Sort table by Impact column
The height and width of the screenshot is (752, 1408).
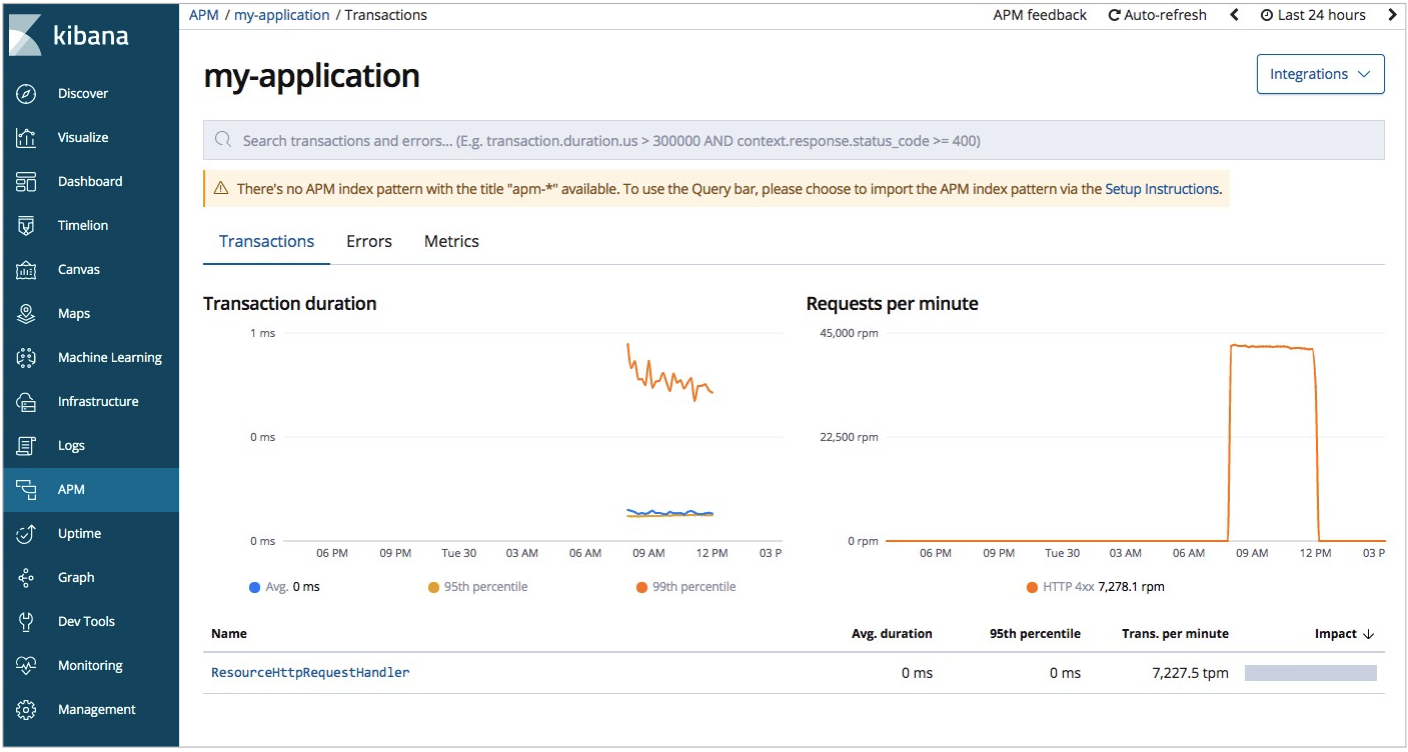[1344, 634]
